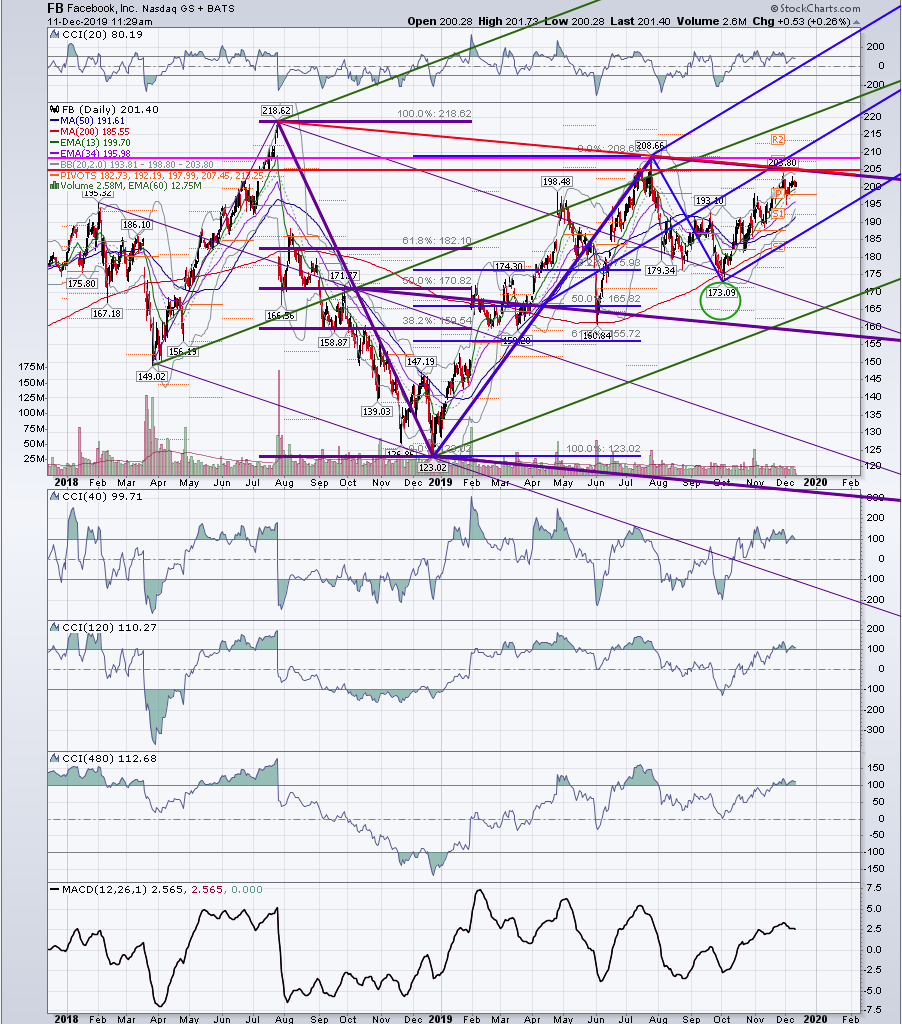902x1024 pixels.
Task: Click the 'MA(50) 191.61' legend text
Action: (92, 121)
